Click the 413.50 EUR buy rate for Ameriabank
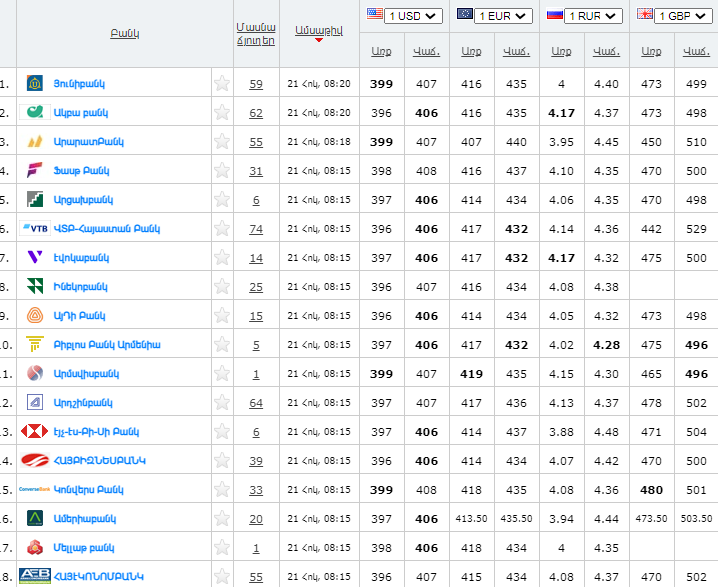 pyautogui.click(x=471, y=519)
